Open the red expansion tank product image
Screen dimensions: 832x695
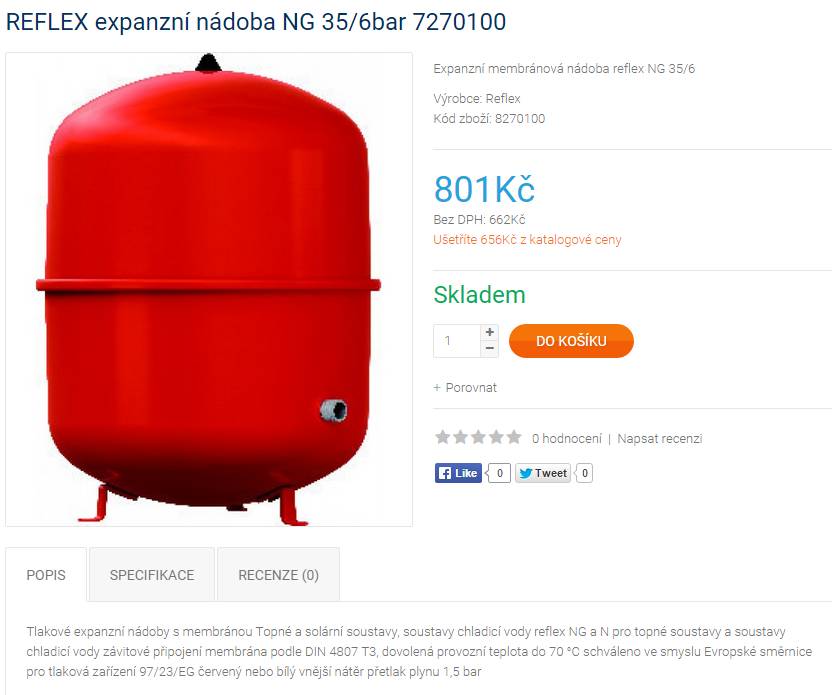tap(209, 289)
